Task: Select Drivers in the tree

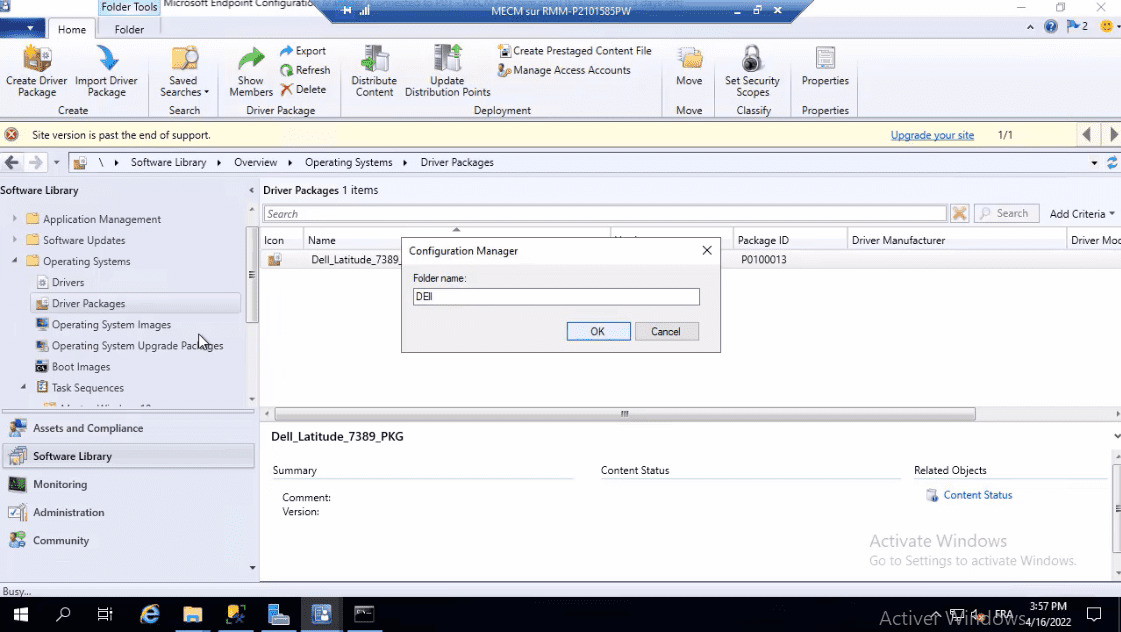Action: pos(67,282)
